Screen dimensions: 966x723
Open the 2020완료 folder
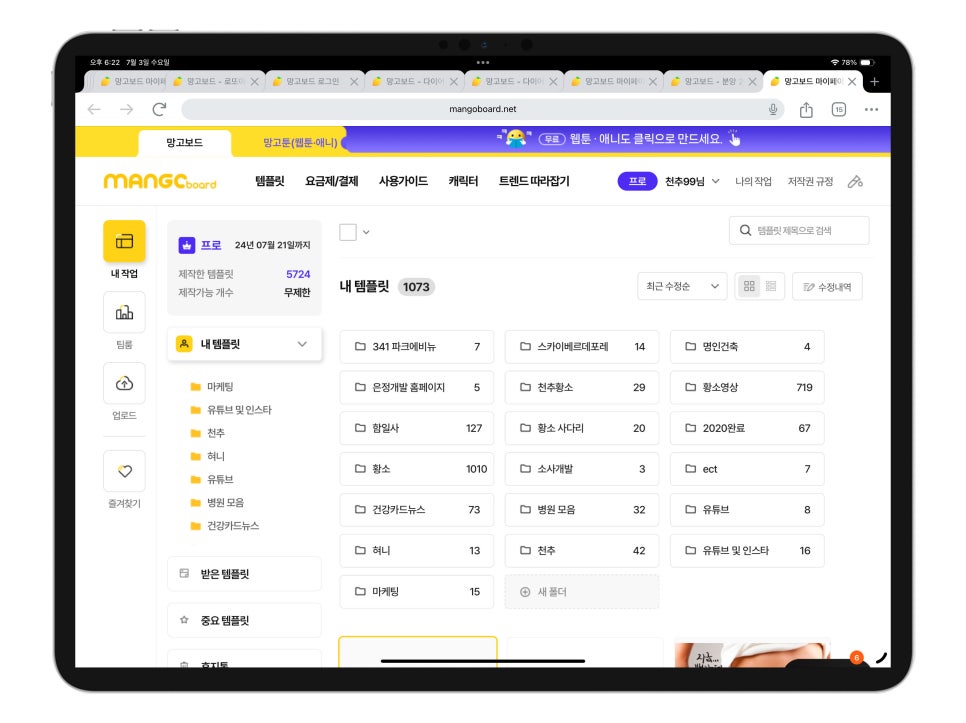[x=747, y=428]
